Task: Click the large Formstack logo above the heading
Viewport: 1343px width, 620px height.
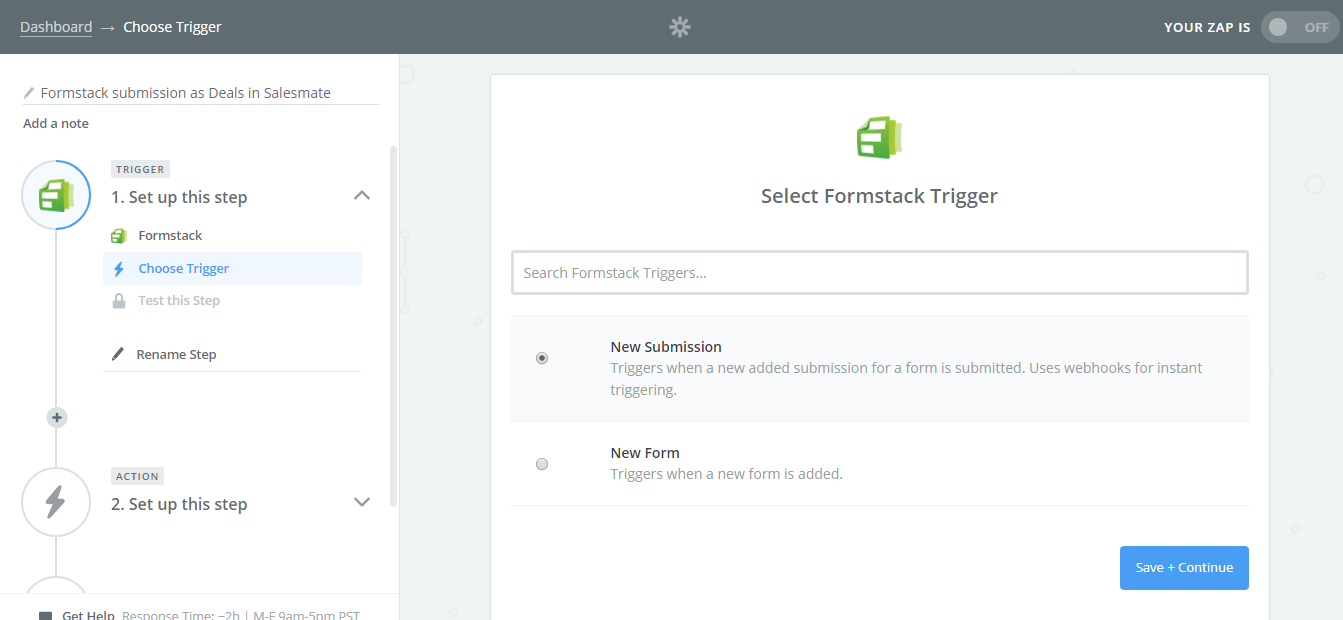Action: pos(880,137)
